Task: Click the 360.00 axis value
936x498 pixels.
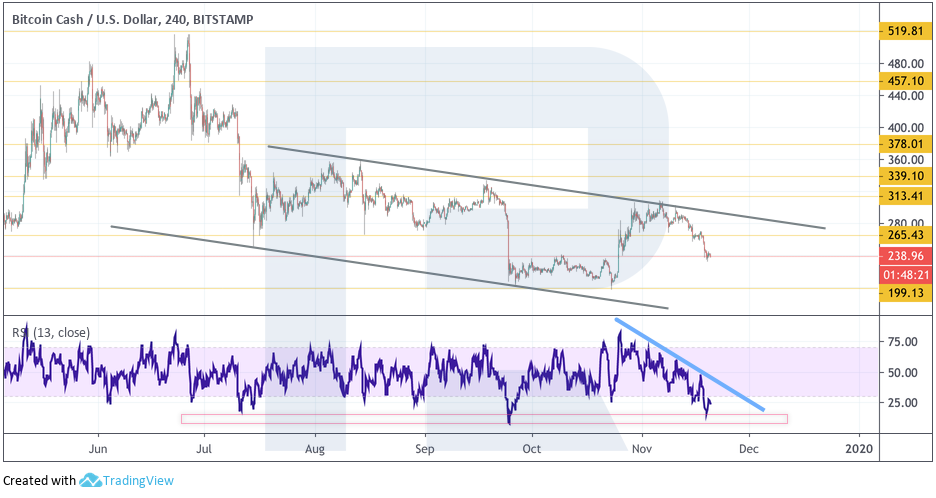Action: [906, 159]
